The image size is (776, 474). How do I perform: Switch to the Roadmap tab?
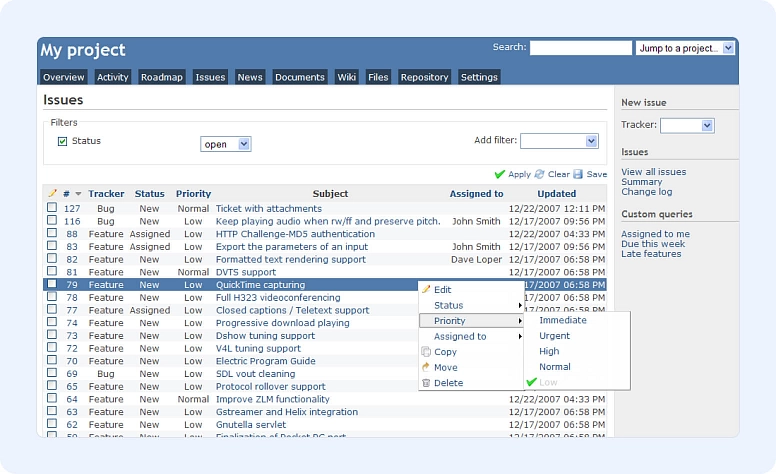[x=161, y=77]
